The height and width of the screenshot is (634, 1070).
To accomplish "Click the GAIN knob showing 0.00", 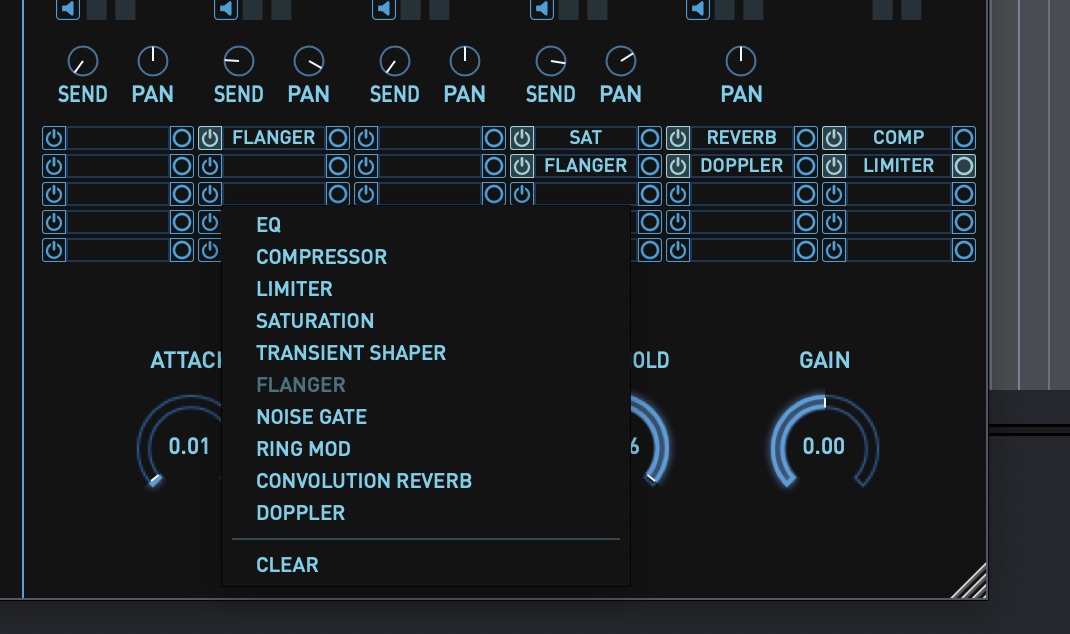I will coord(824,446).
